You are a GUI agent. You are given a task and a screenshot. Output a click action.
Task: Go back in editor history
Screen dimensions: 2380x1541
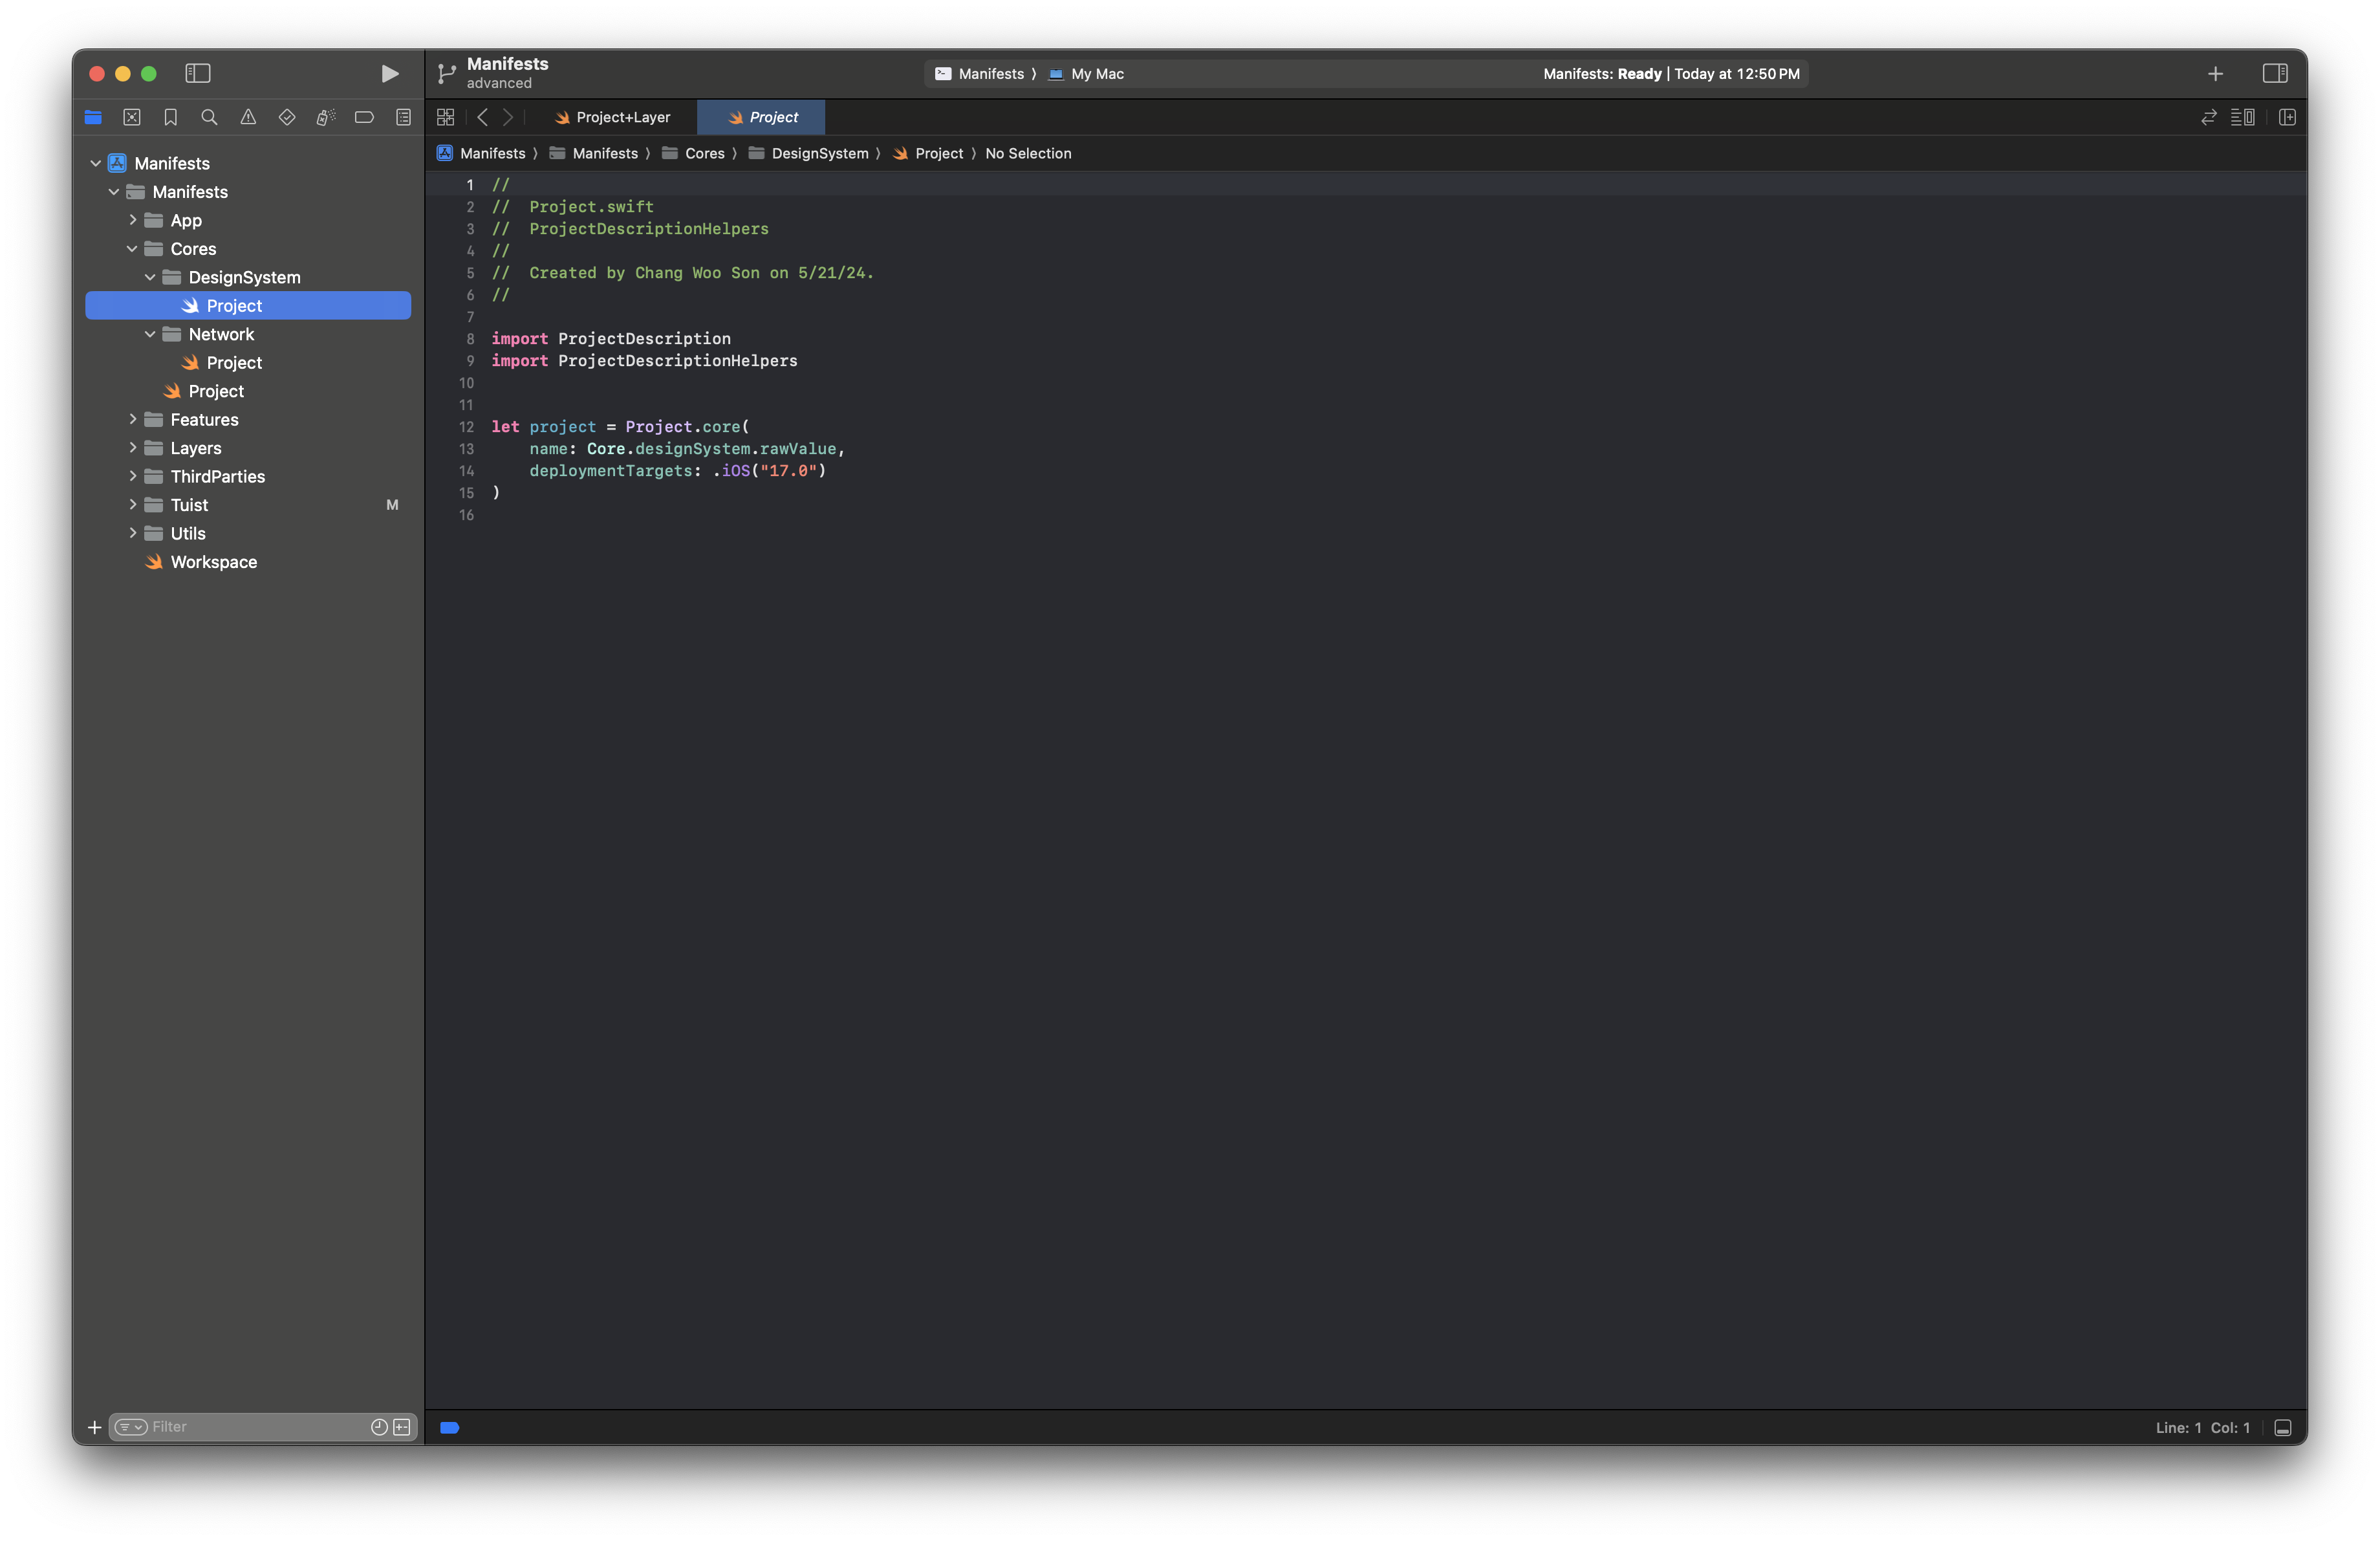[x=482, y=117]
